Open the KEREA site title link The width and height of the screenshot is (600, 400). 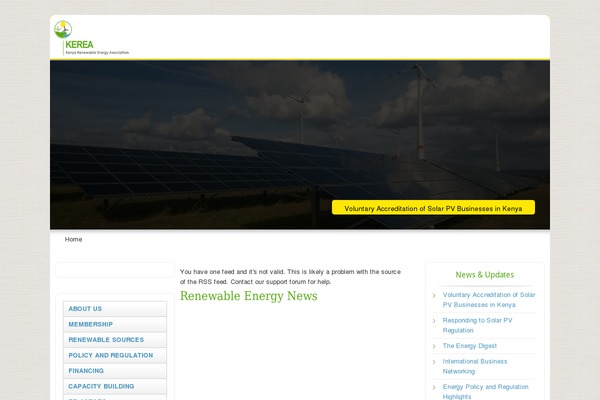79,45
